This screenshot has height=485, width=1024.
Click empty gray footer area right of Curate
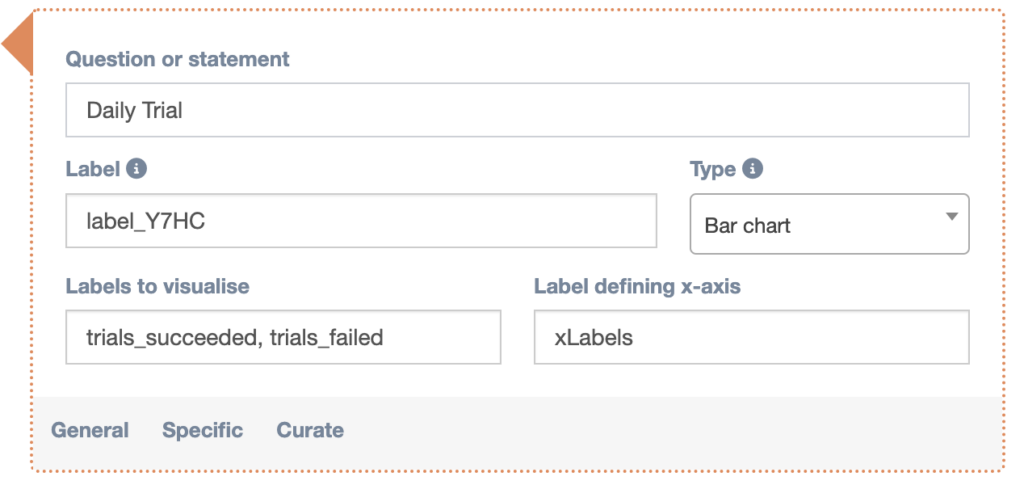point(670,431)
